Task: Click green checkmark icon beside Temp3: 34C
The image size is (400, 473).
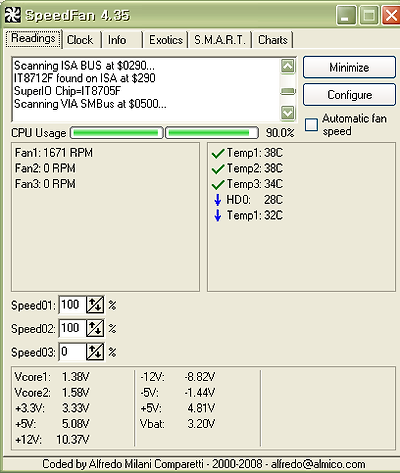Action: click(x=218, y=184)
